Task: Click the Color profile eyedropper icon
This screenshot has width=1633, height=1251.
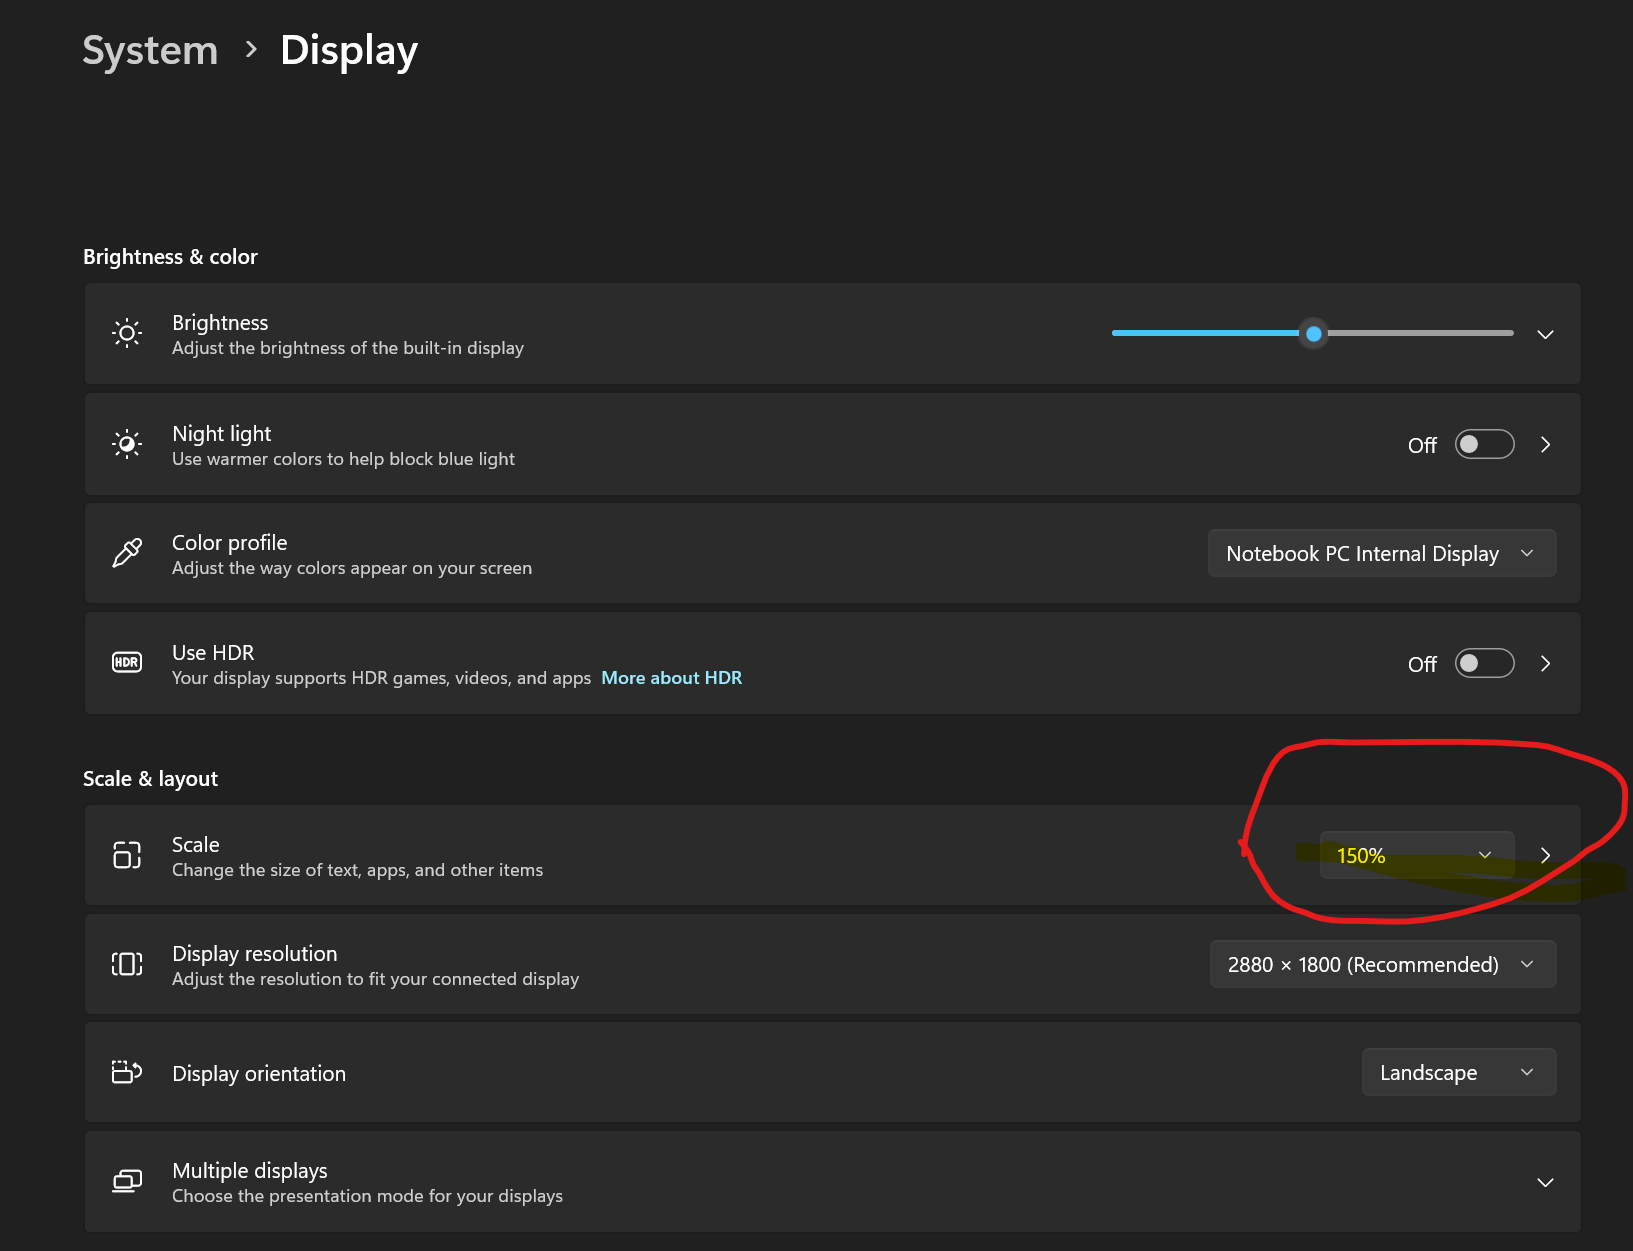Action: point(127,553)
